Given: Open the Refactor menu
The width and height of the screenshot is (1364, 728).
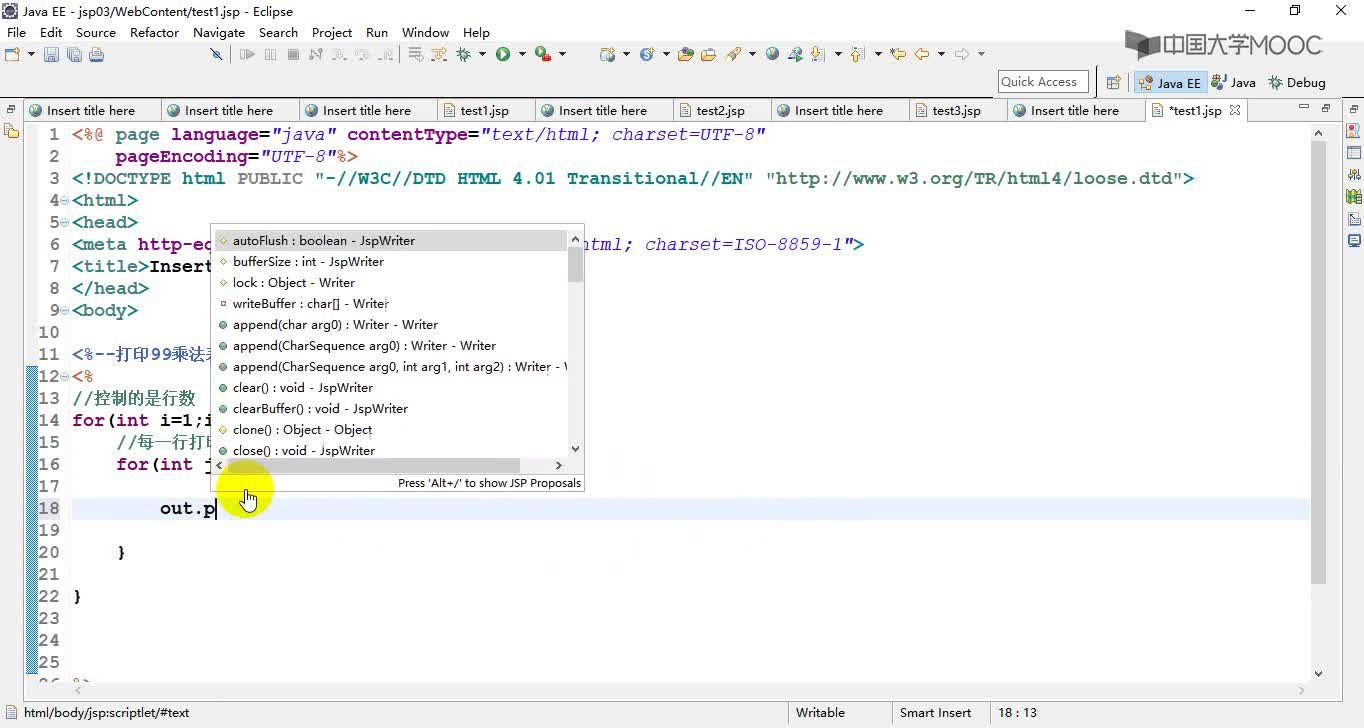Looking at the screenshot, I should click(154, 32).
